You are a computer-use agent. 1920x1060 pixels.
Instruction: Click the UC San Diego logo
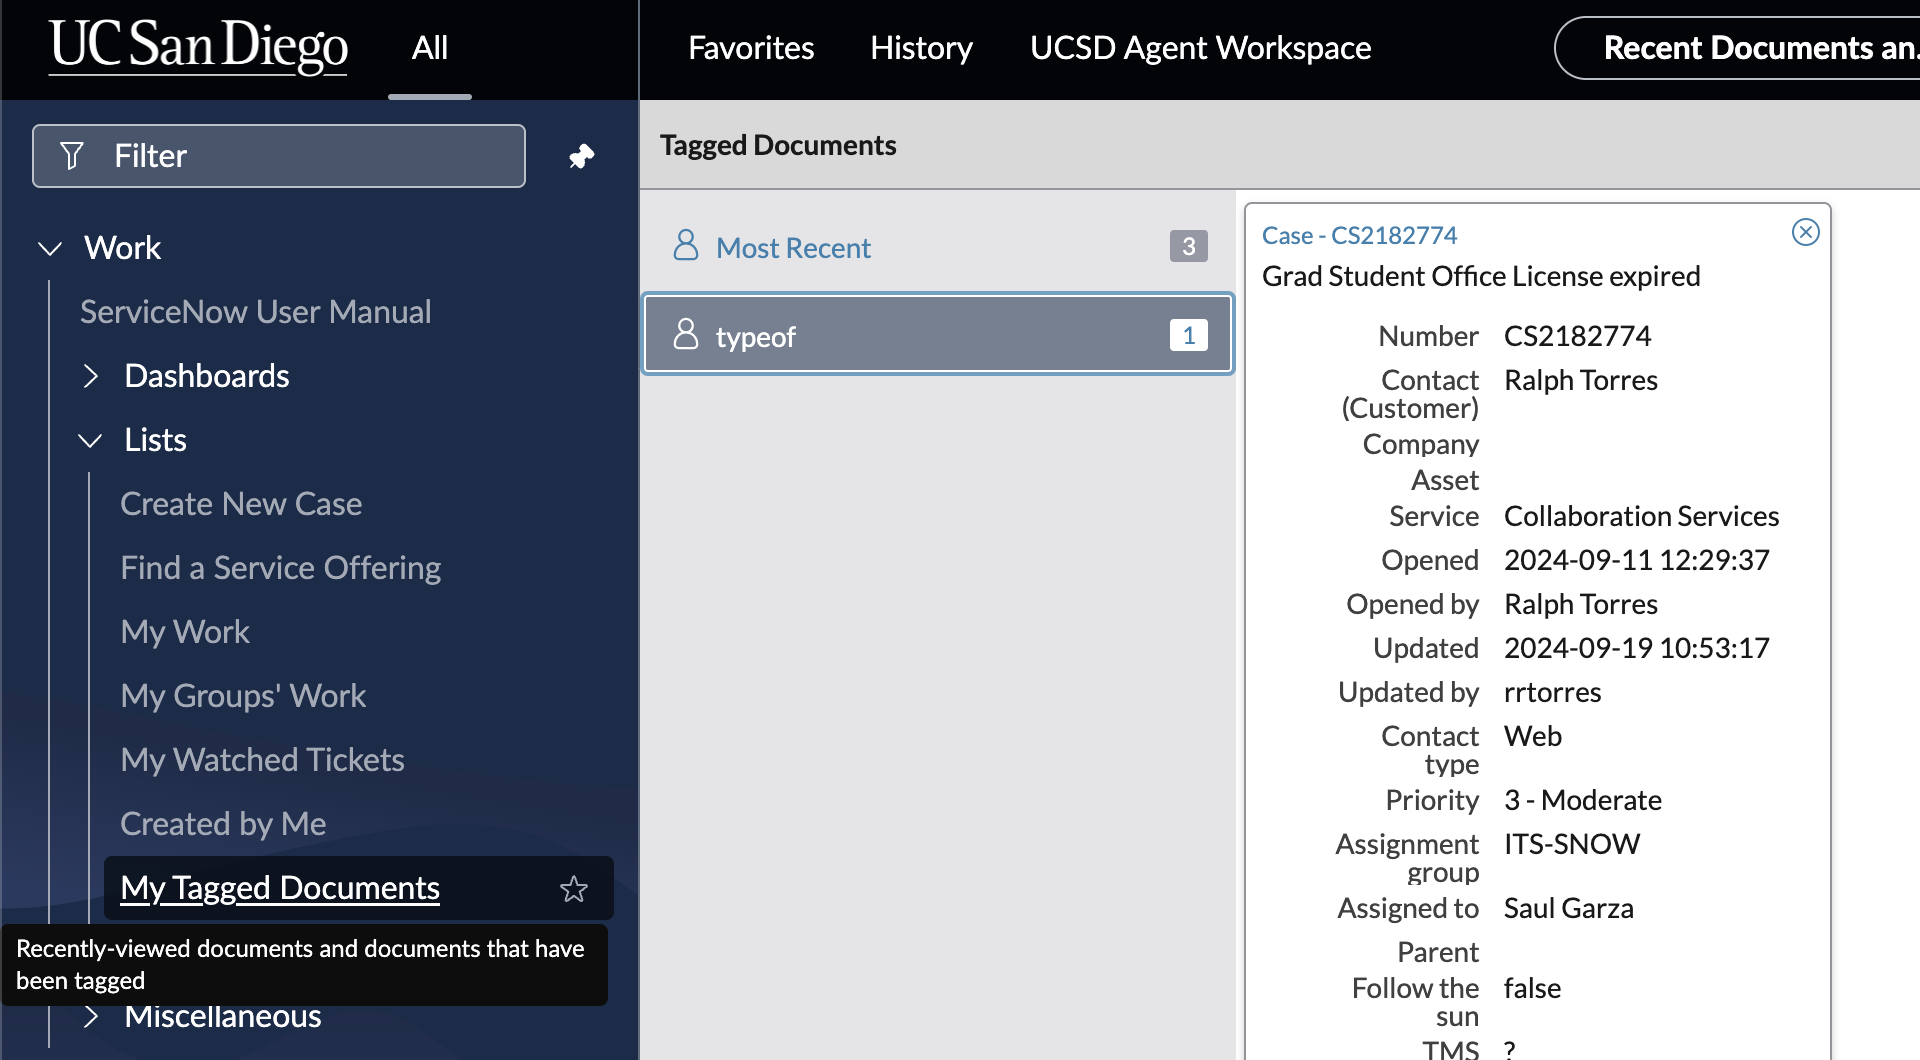197,47
